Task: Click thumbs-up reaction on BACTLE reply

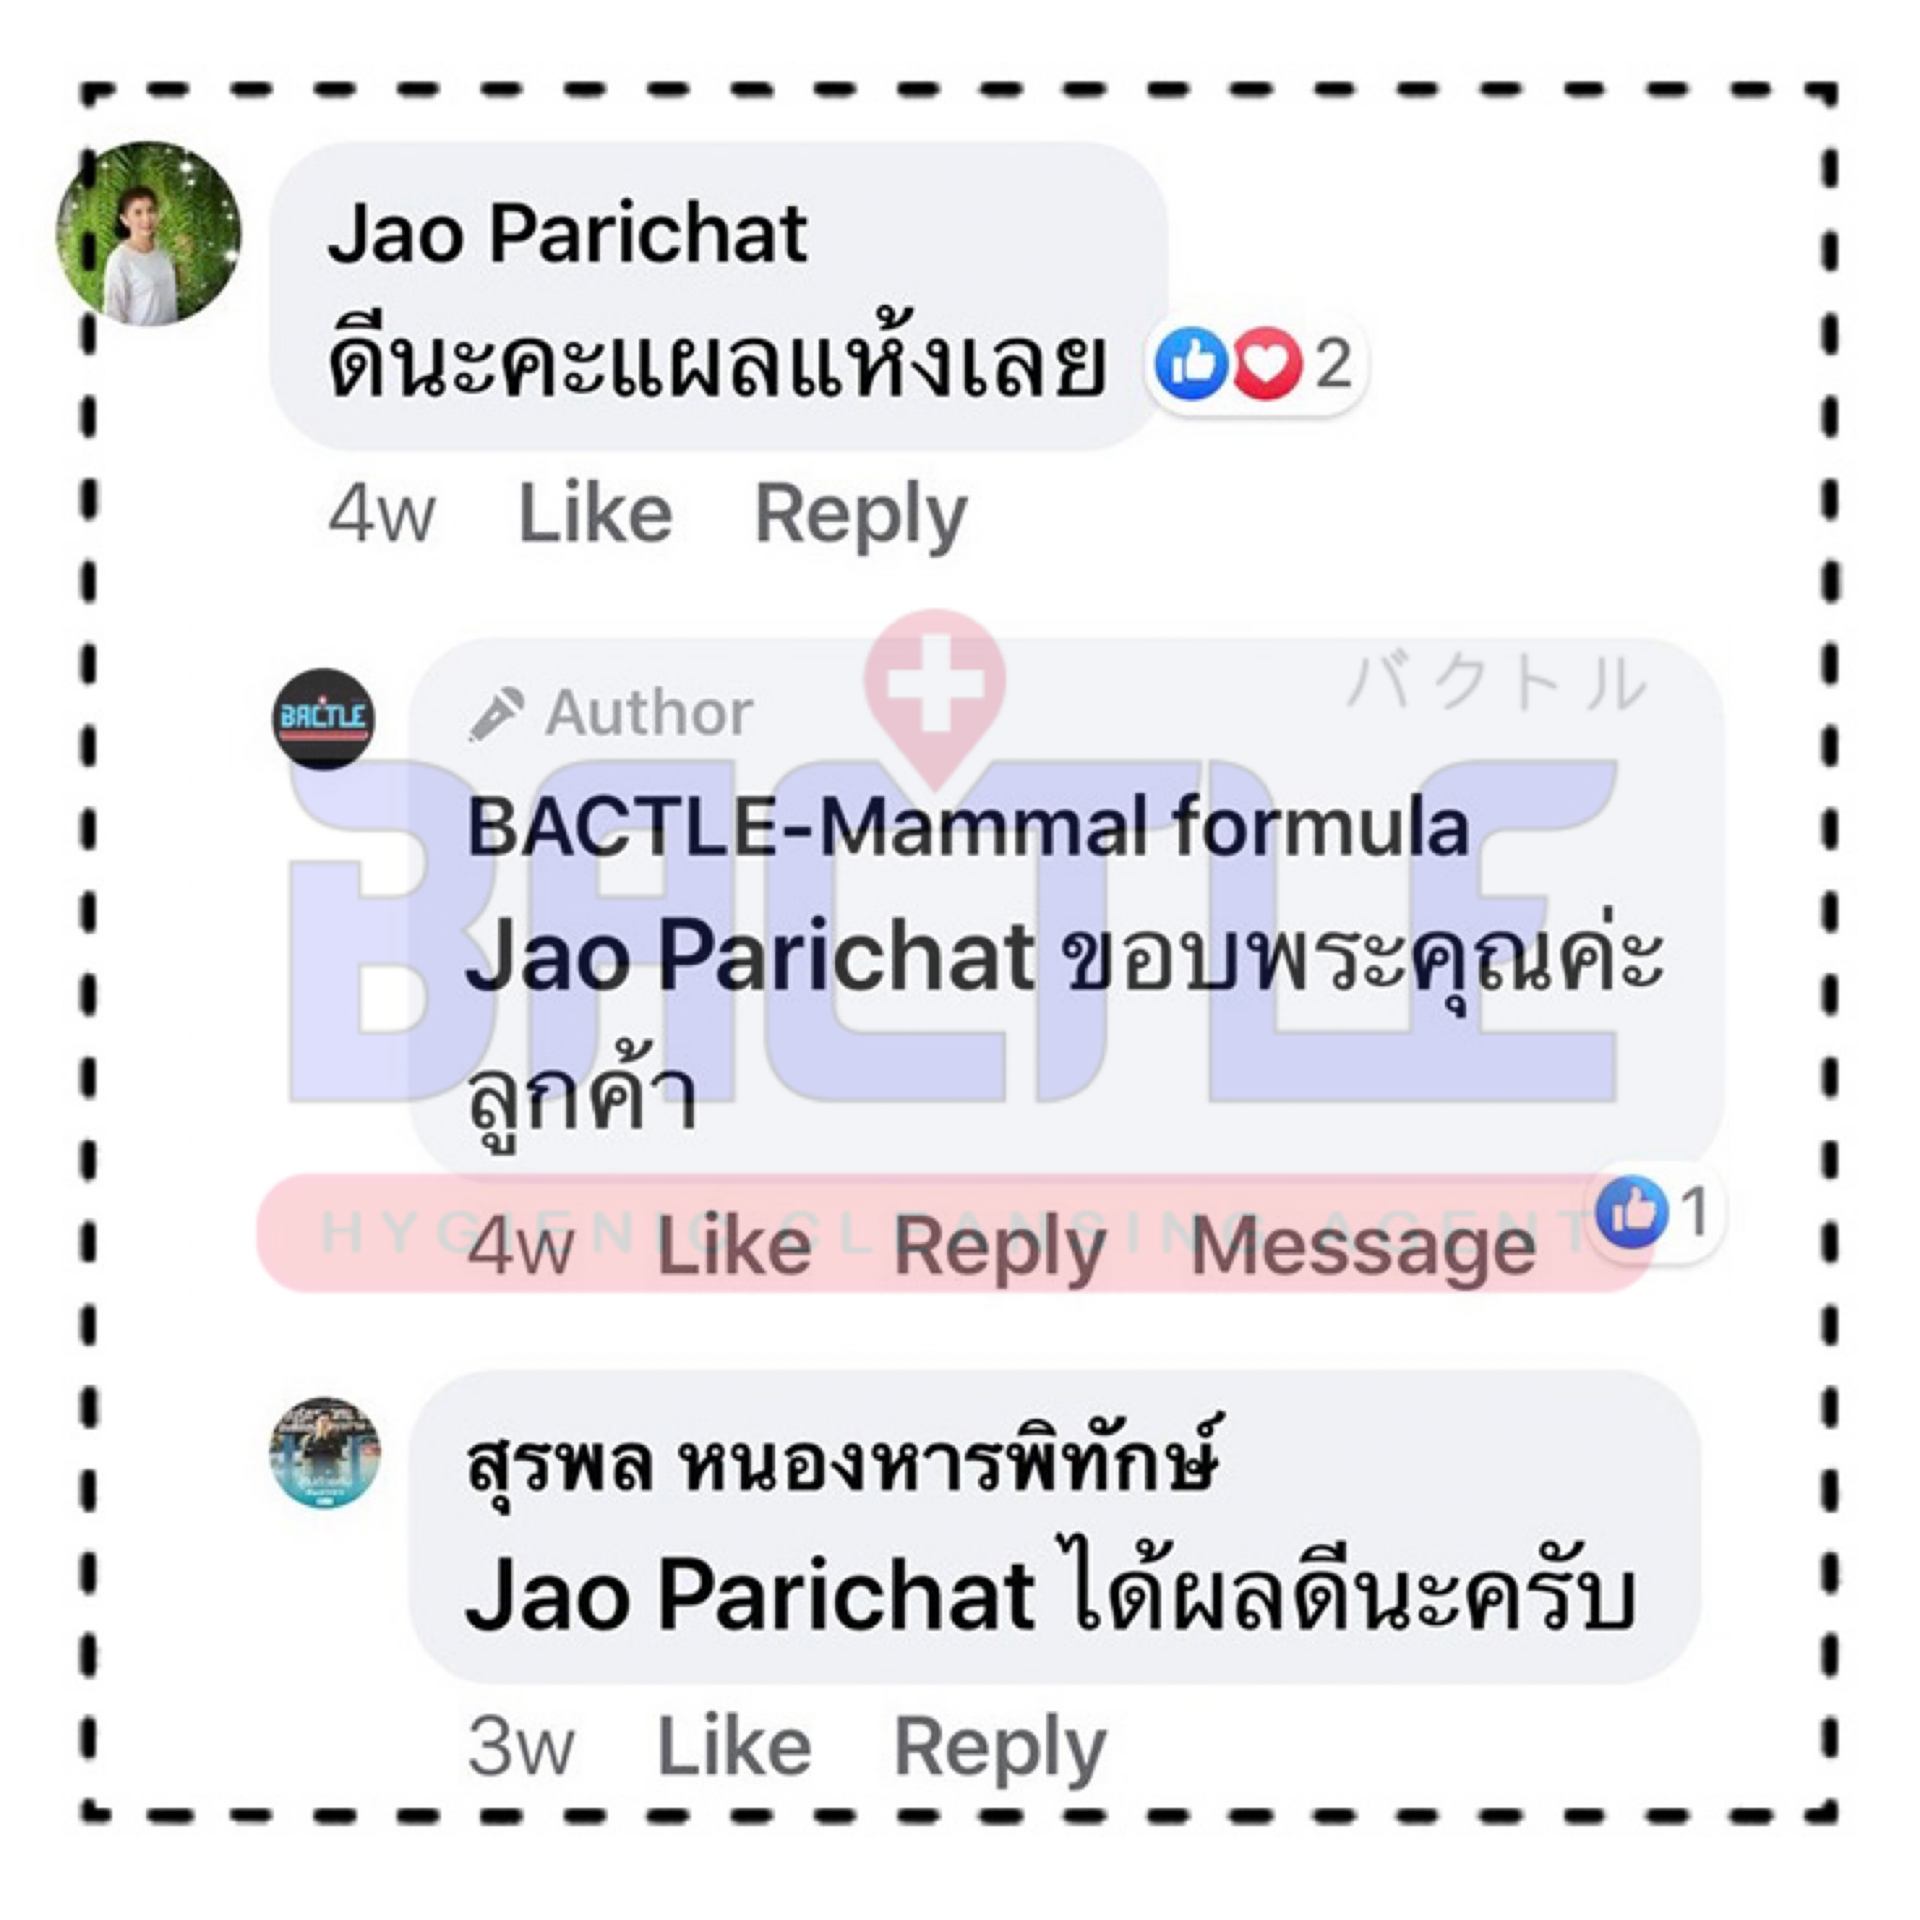Action: coord(1632,1212)
